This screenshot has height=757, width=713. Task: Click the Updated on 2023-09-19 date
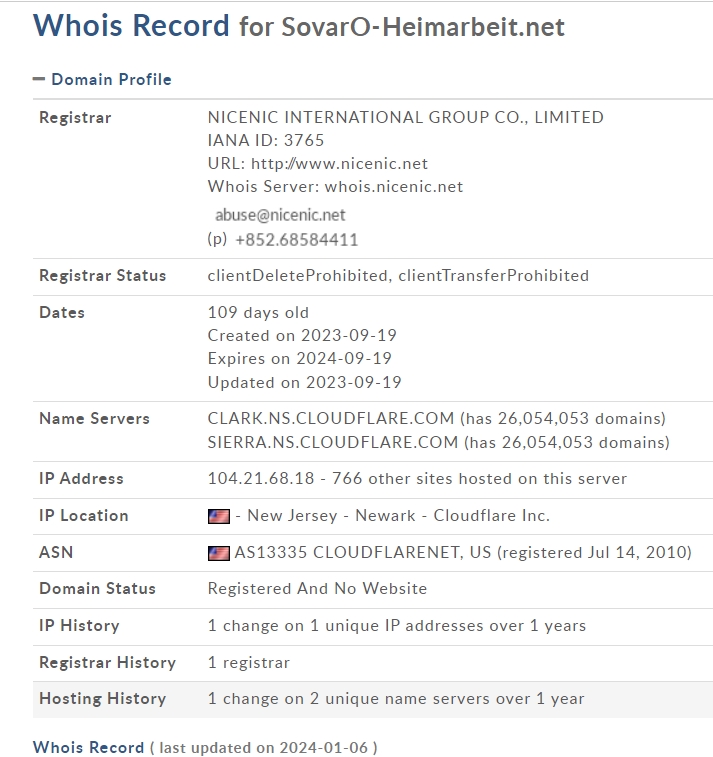305,382
